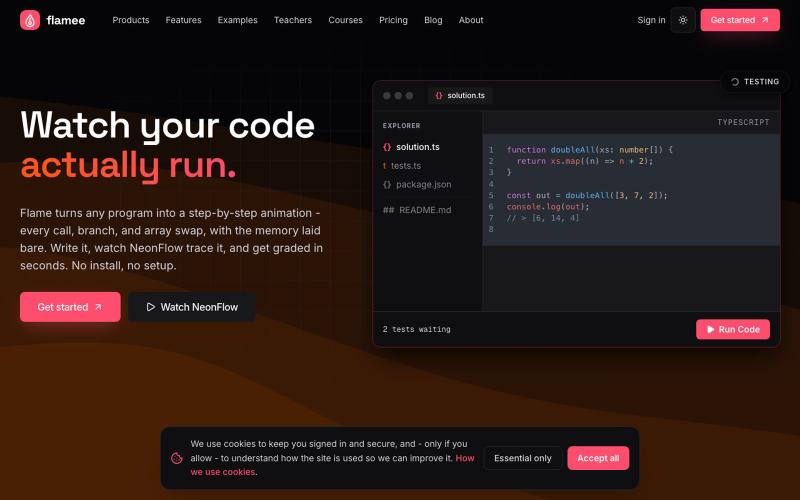Open the Teachers nav link
Viewport: 800px width, 500px height.
(292, 20)
